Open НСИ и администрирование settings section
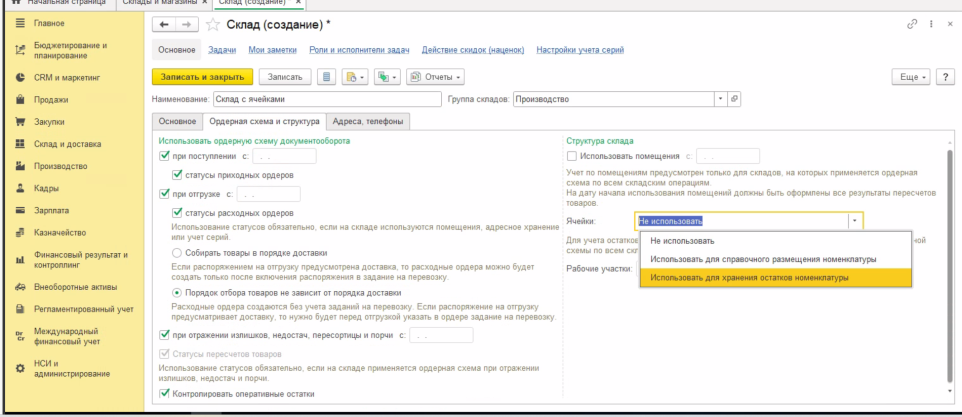Viewport: 962px width, 417px height. click(x=70, y=367)
